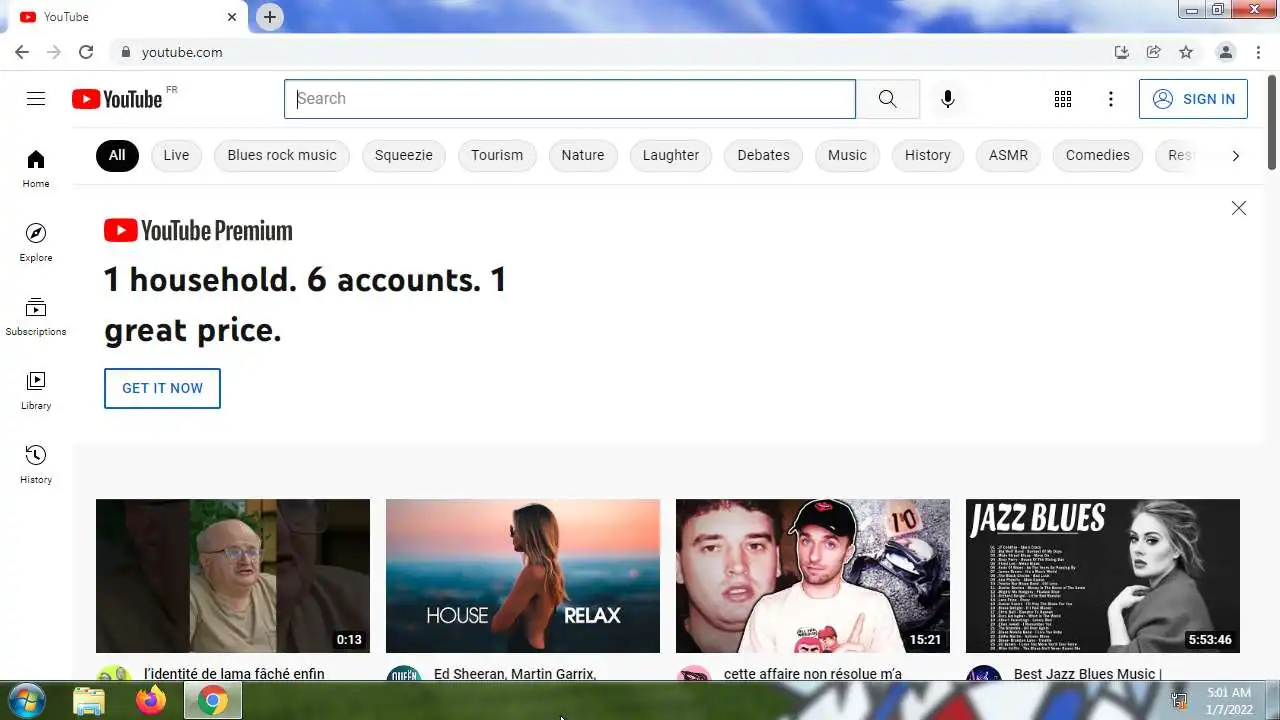
Task: Click the browser forward arrow
Action: (54, 52)
